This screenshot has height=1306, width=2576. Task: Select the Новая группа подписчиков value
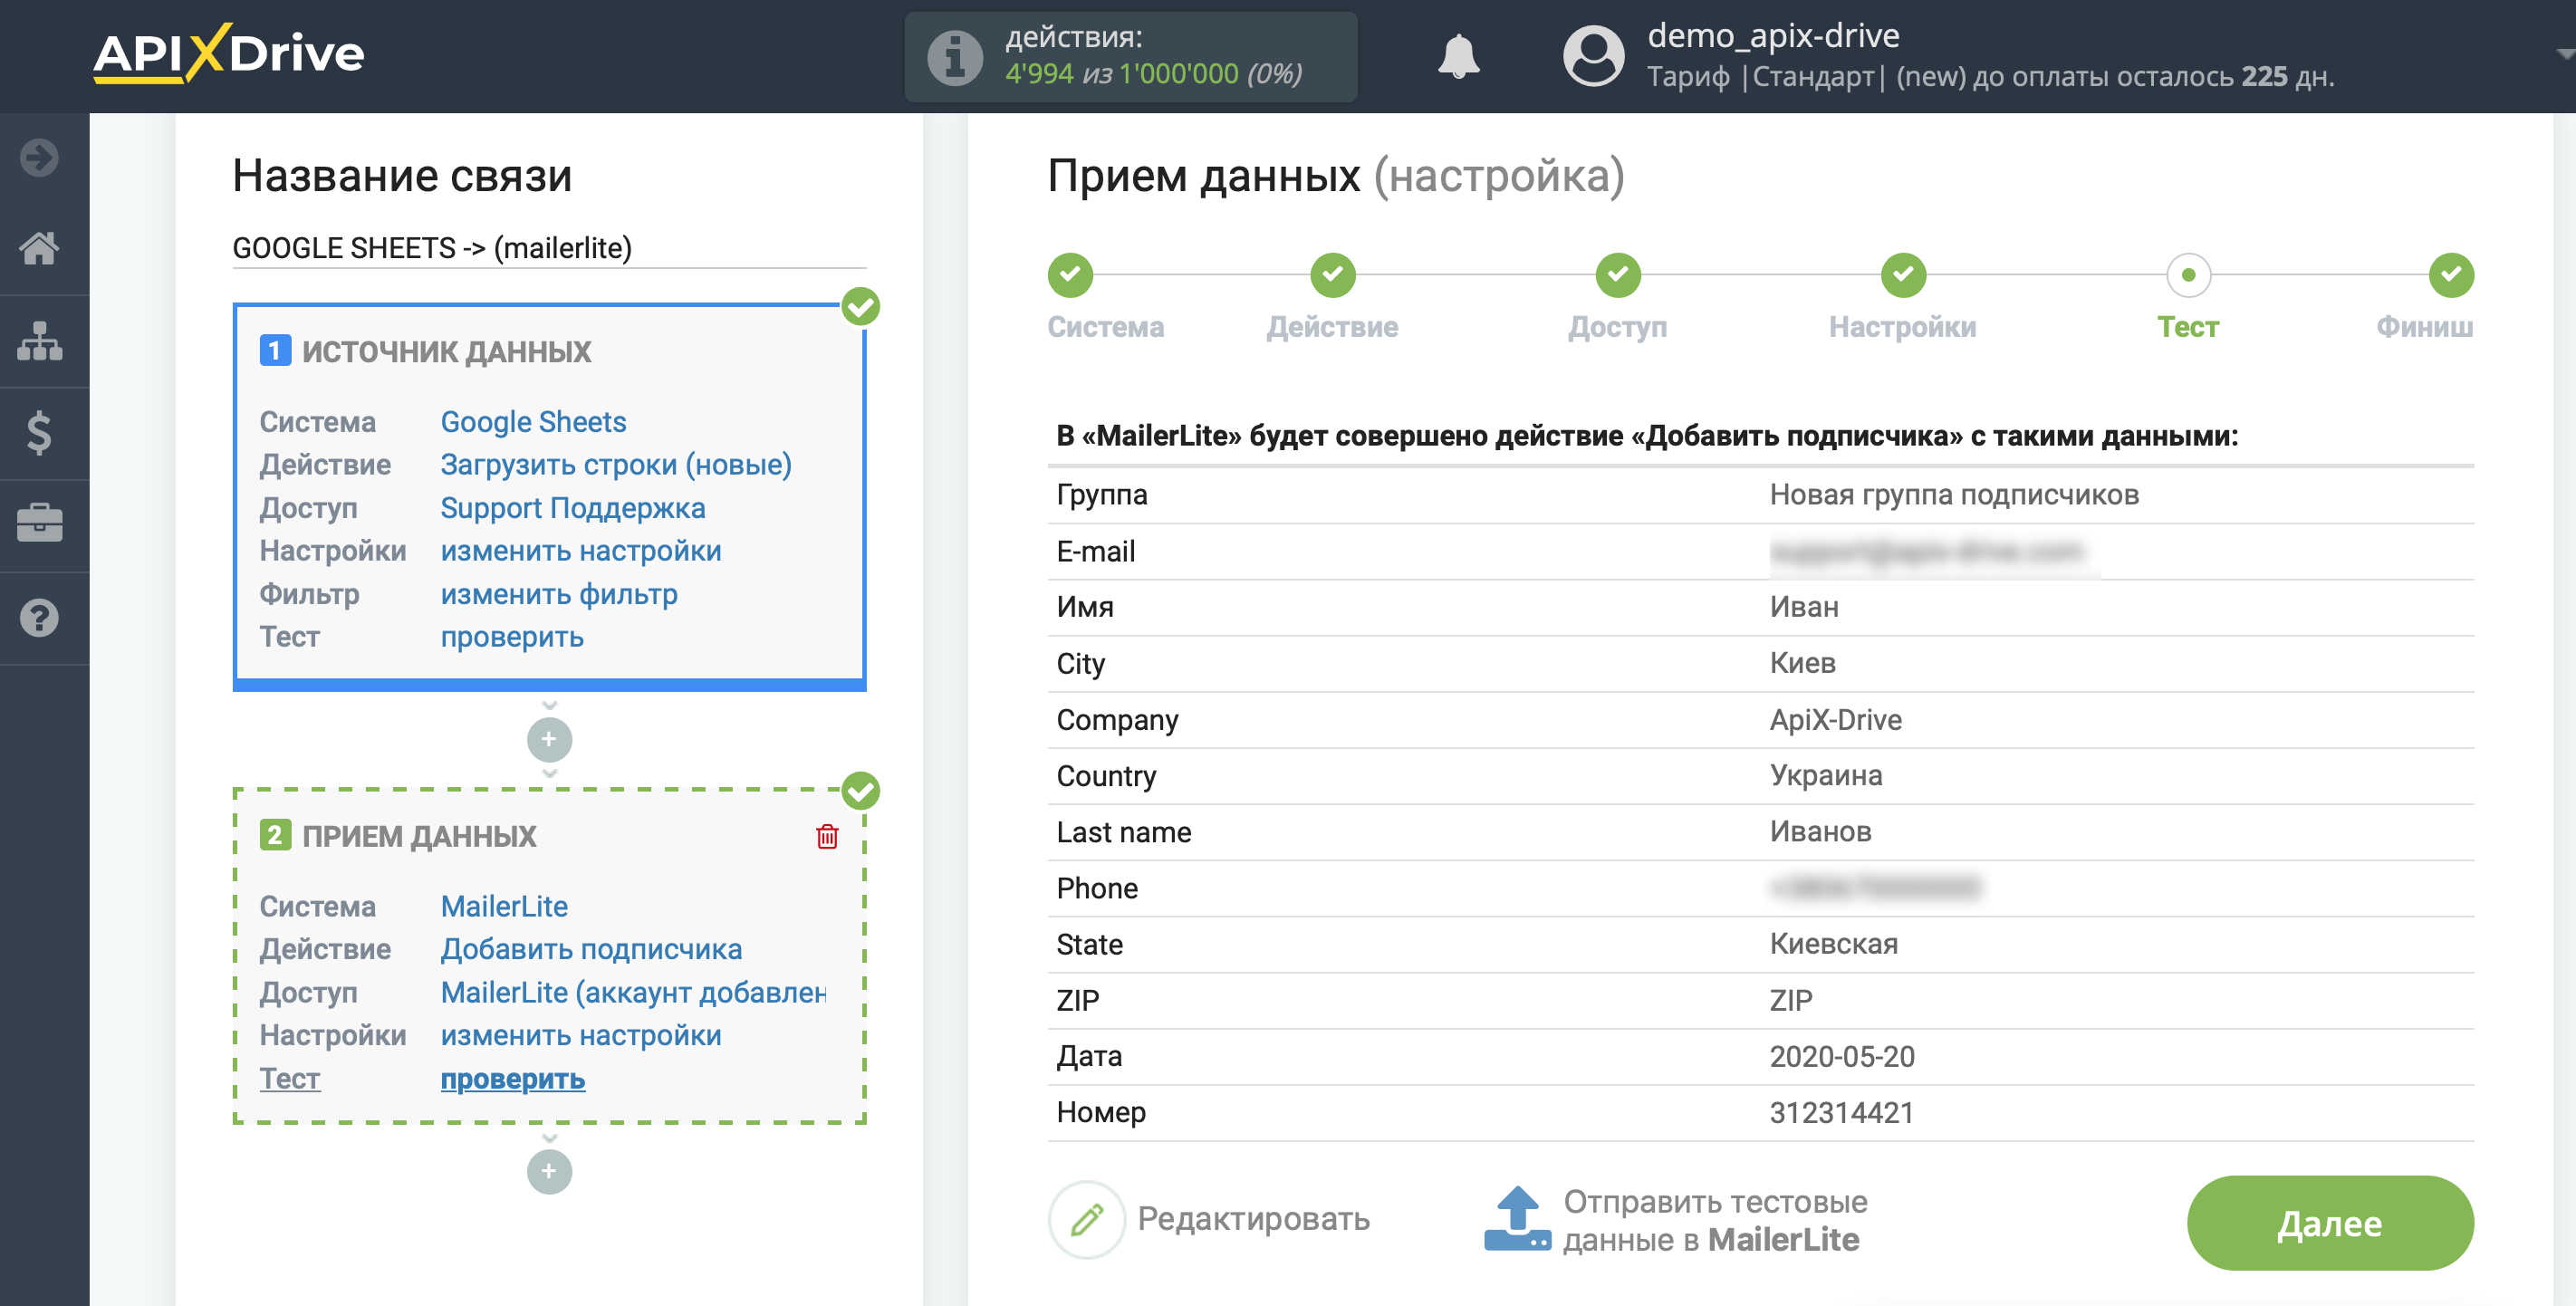point(1954,494)
